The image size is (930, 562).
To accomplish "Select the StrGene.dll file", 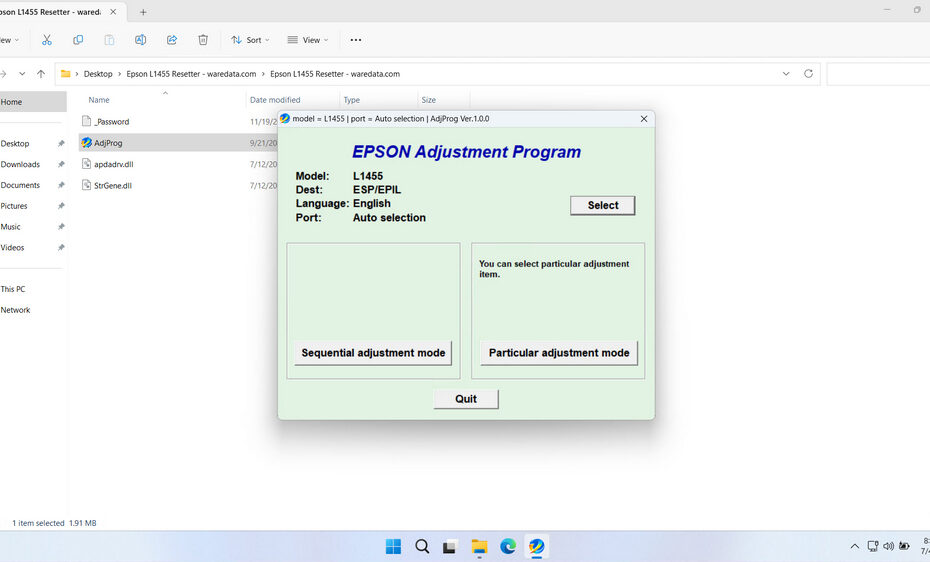I will coord(113,186).
